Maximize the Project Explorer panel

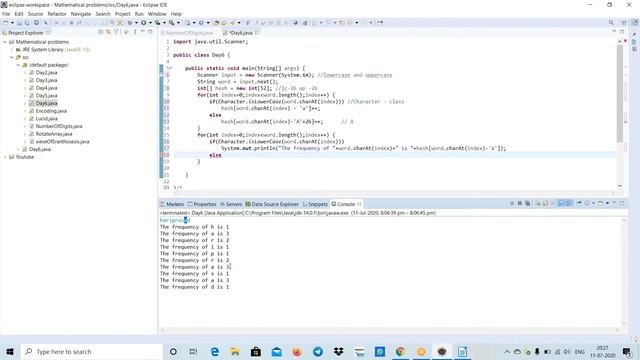[150, 32]
